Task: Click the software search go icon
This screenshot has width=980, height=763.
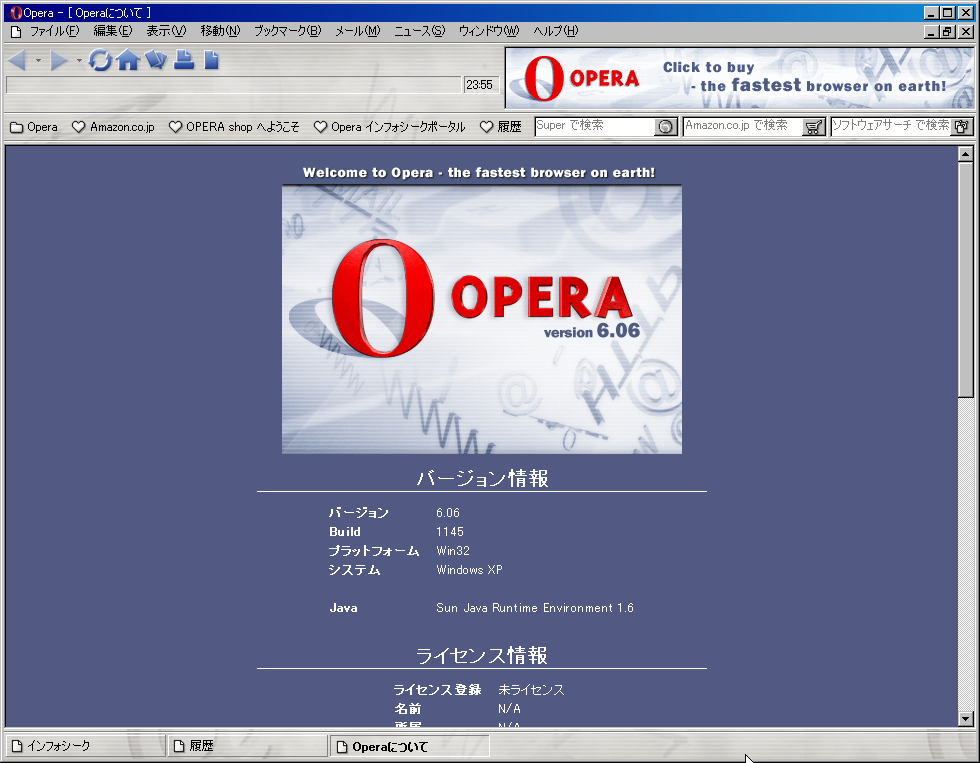Action: coord(962,127)
